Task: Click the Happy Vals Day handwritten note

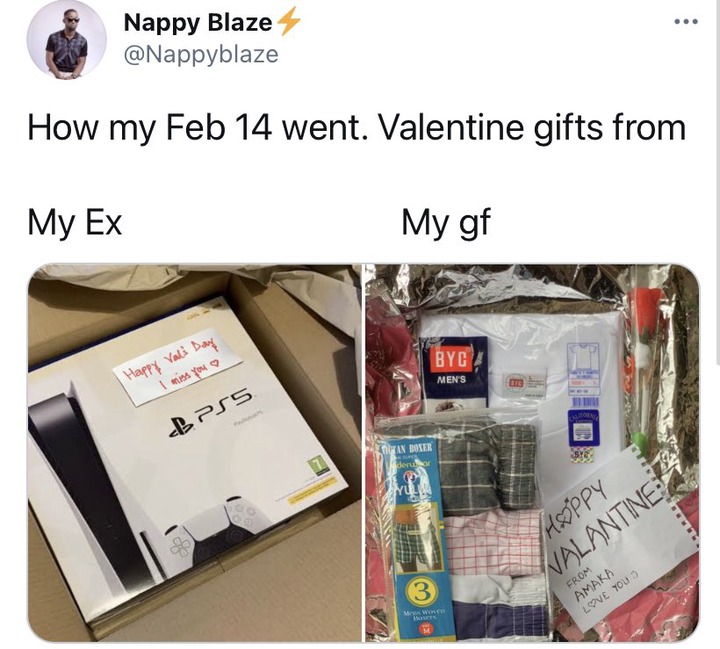Action: pos(177,366)
